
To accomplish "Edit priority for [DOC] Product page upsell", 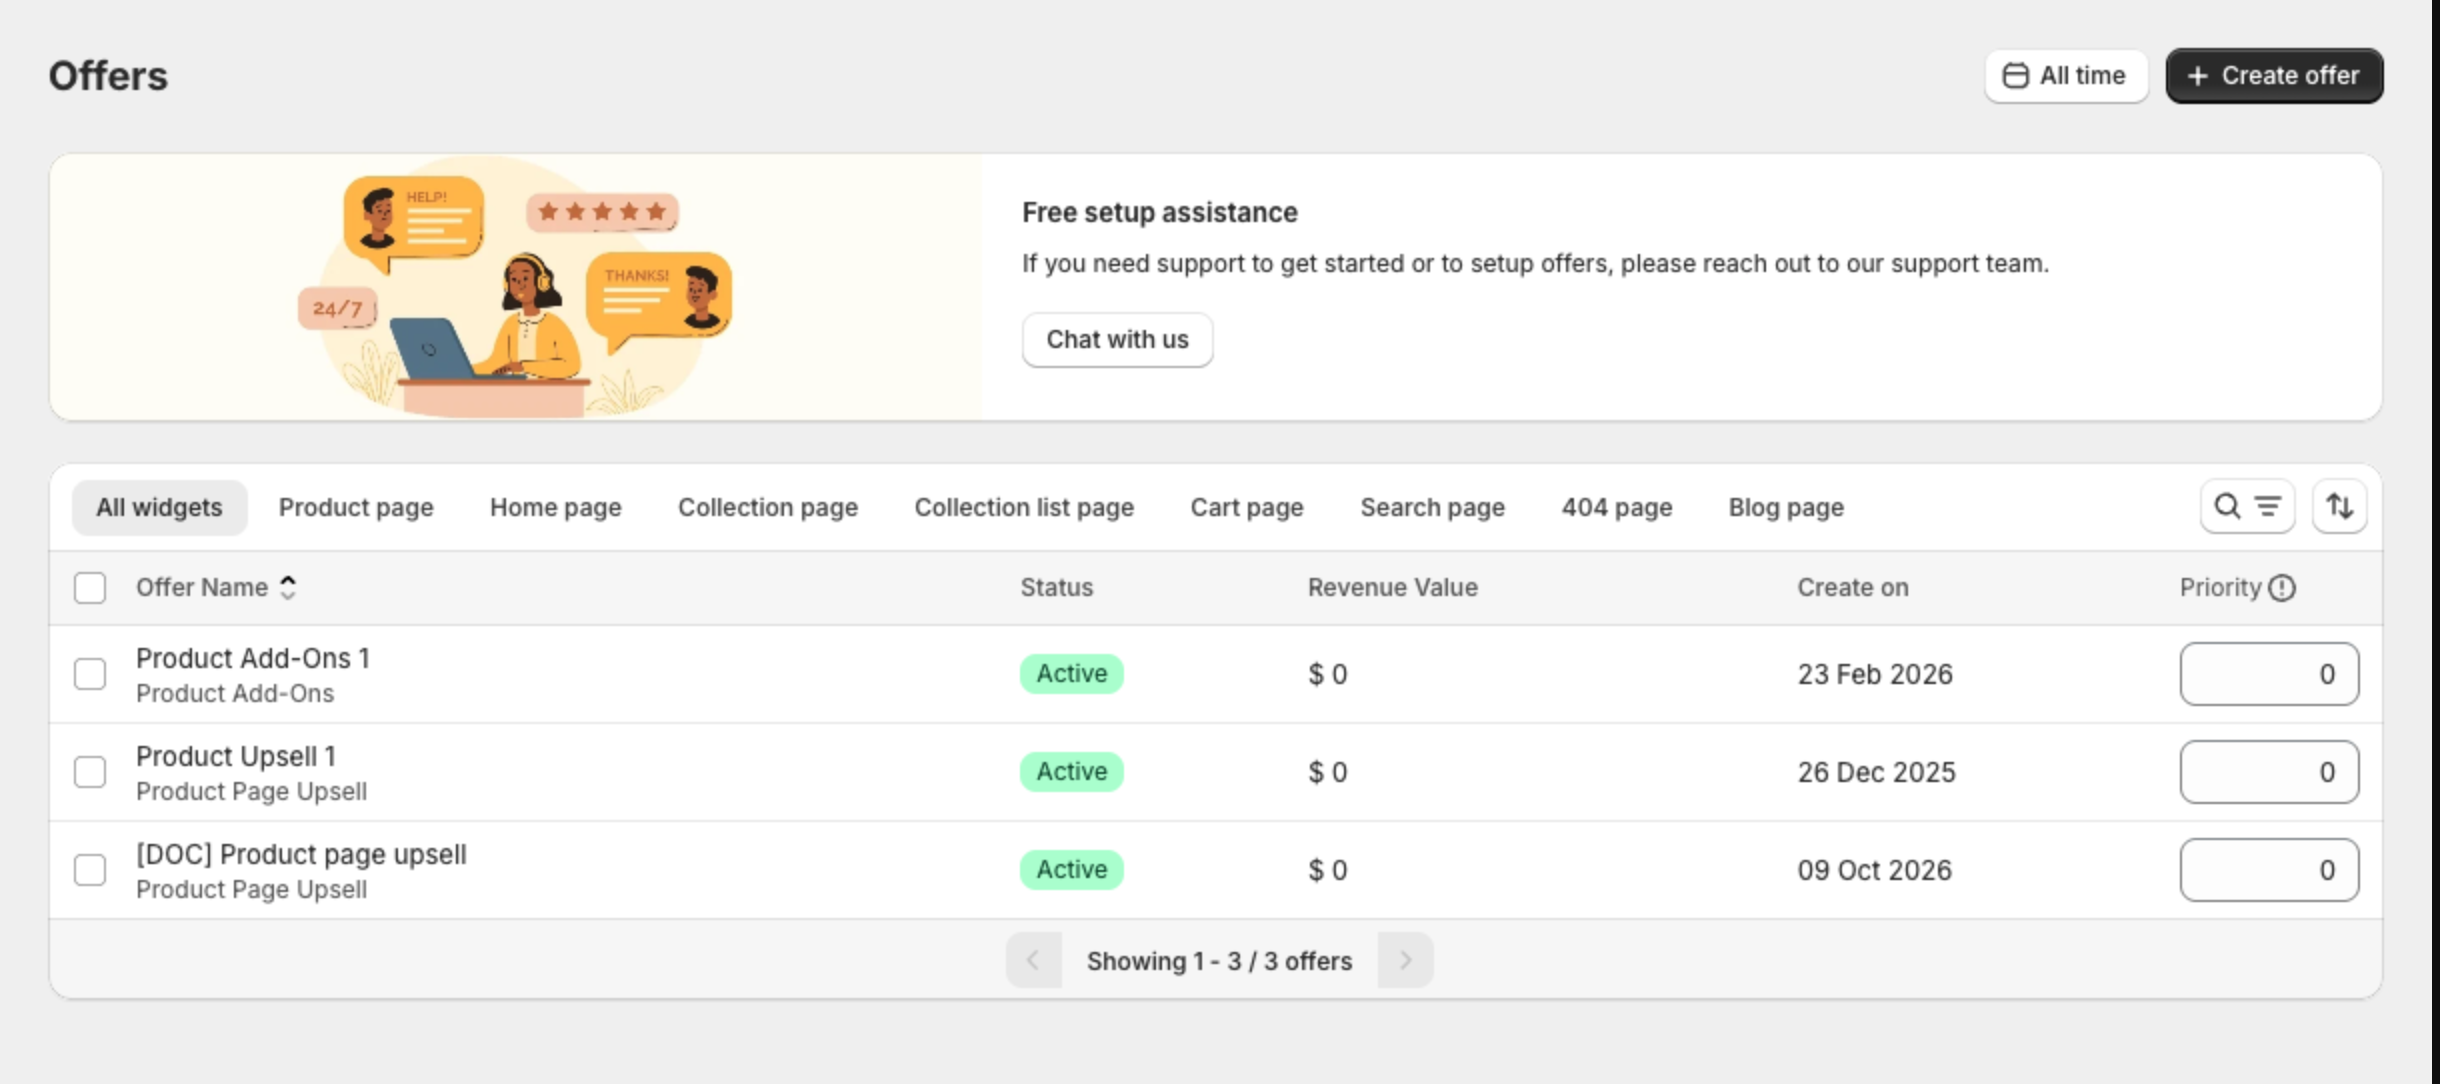I will tap(2269, 870).
